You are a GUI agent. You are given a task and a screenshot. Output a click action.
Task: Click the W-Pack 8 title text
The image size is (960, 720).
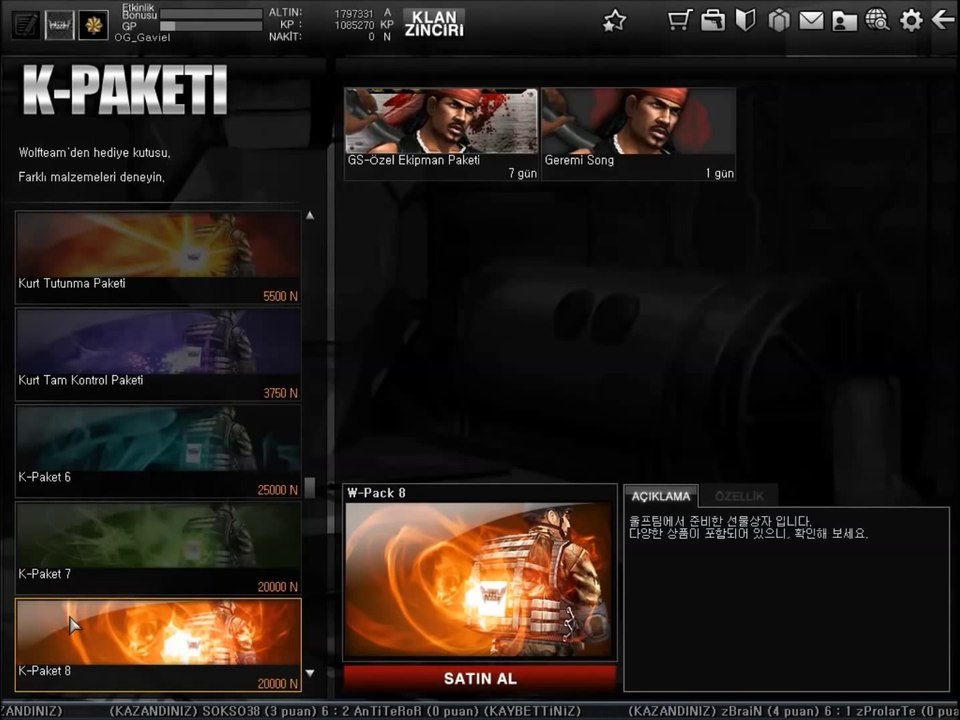(376, 493)
